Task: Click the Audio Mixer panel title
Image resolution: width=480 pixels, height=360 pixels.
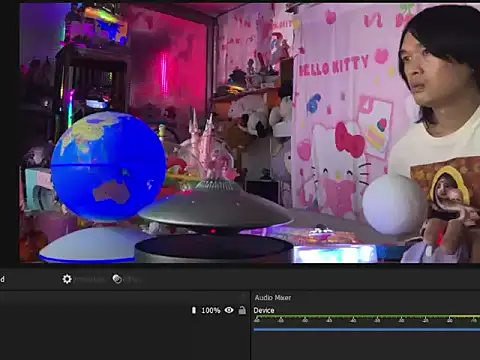Action: coord(273,297)
